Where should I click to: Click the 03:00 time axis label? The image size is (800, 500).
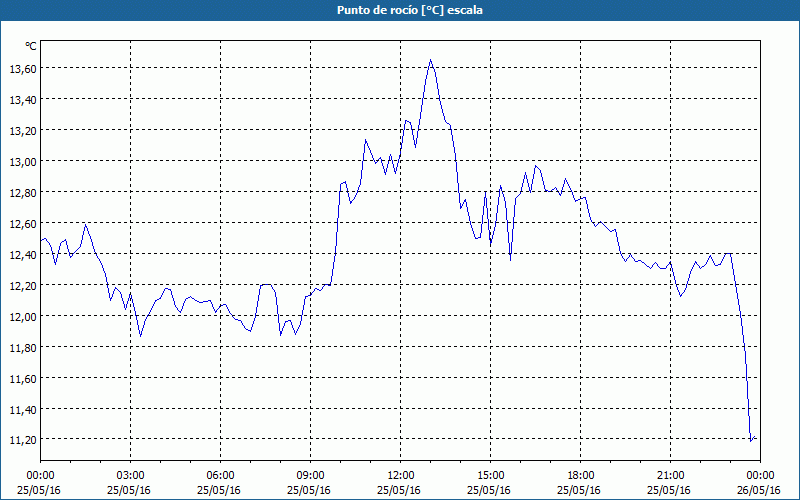point(130,476)
